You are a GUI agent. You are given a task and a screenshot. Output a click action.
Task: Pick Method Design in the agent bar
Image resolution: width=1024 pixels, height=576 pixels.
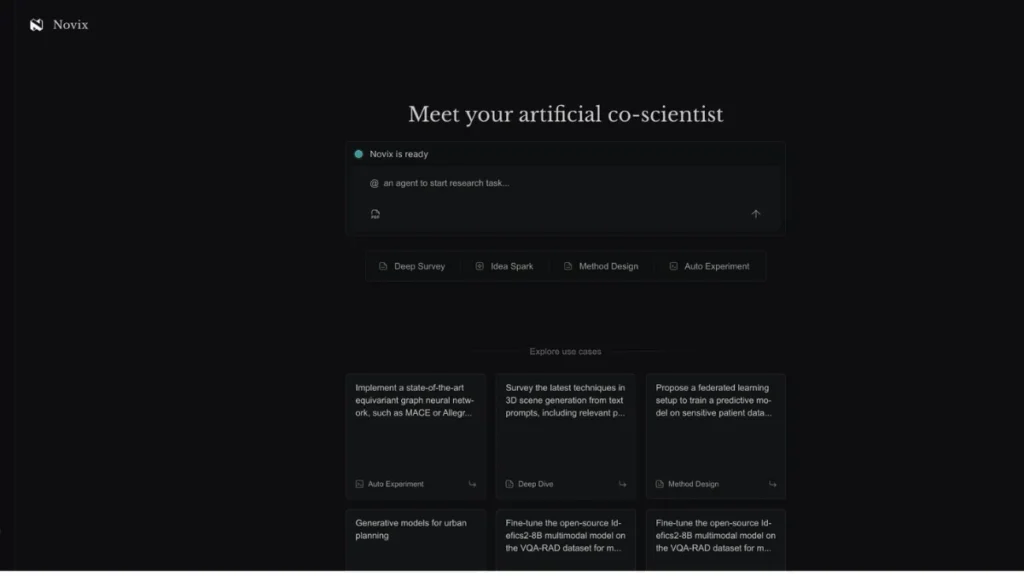[600, 267]
